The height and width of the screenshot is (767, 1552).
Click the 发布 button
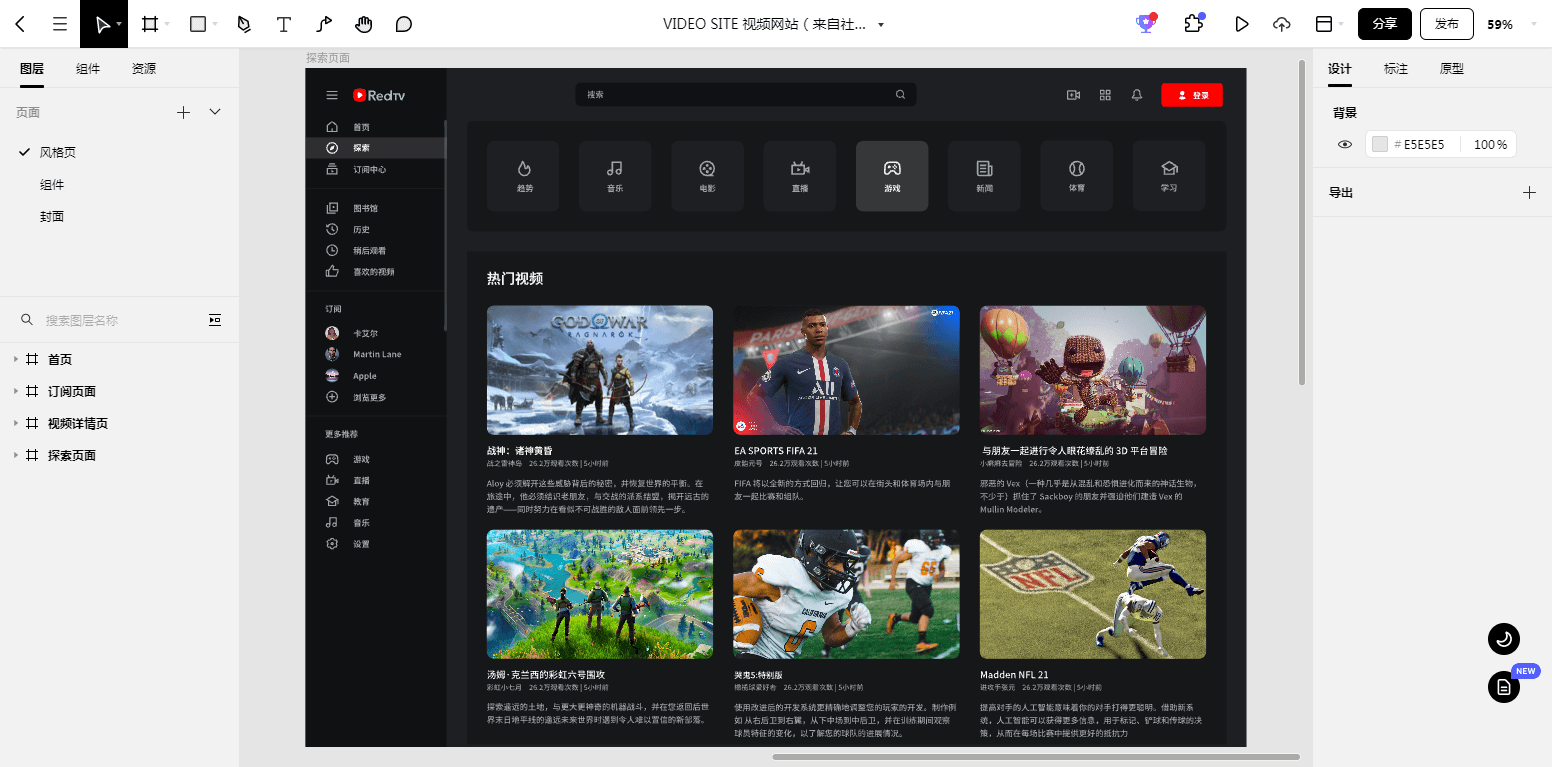point(1447,24)
